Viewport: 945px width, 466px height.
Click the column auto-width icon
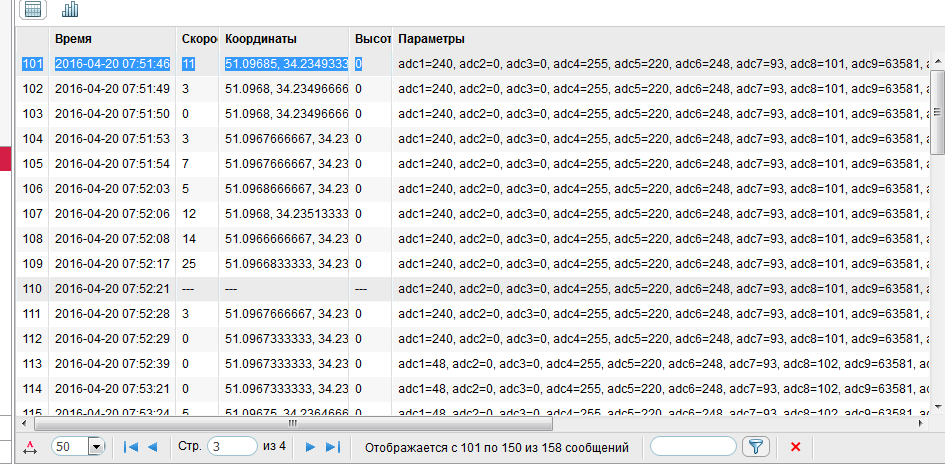[x=30, y=447]
